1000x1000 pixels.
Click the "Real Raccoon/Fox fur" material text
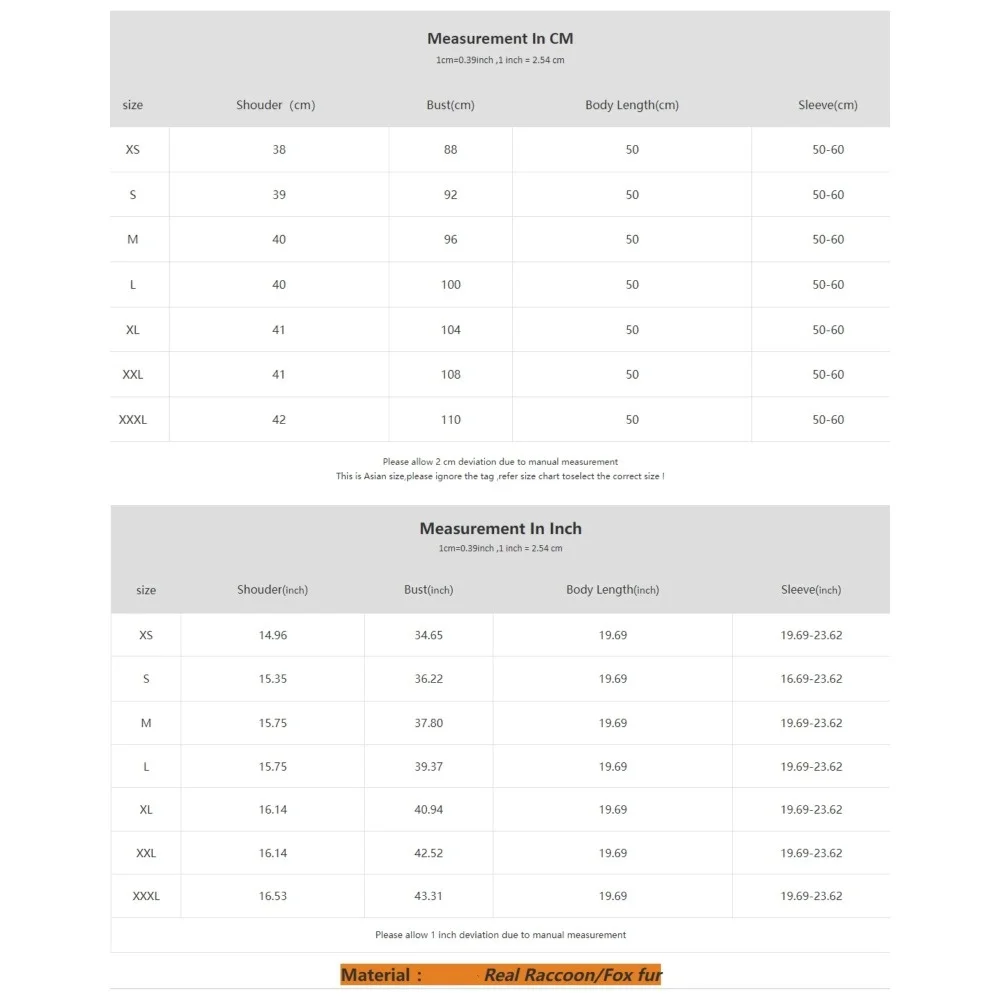tap(573, 975)
